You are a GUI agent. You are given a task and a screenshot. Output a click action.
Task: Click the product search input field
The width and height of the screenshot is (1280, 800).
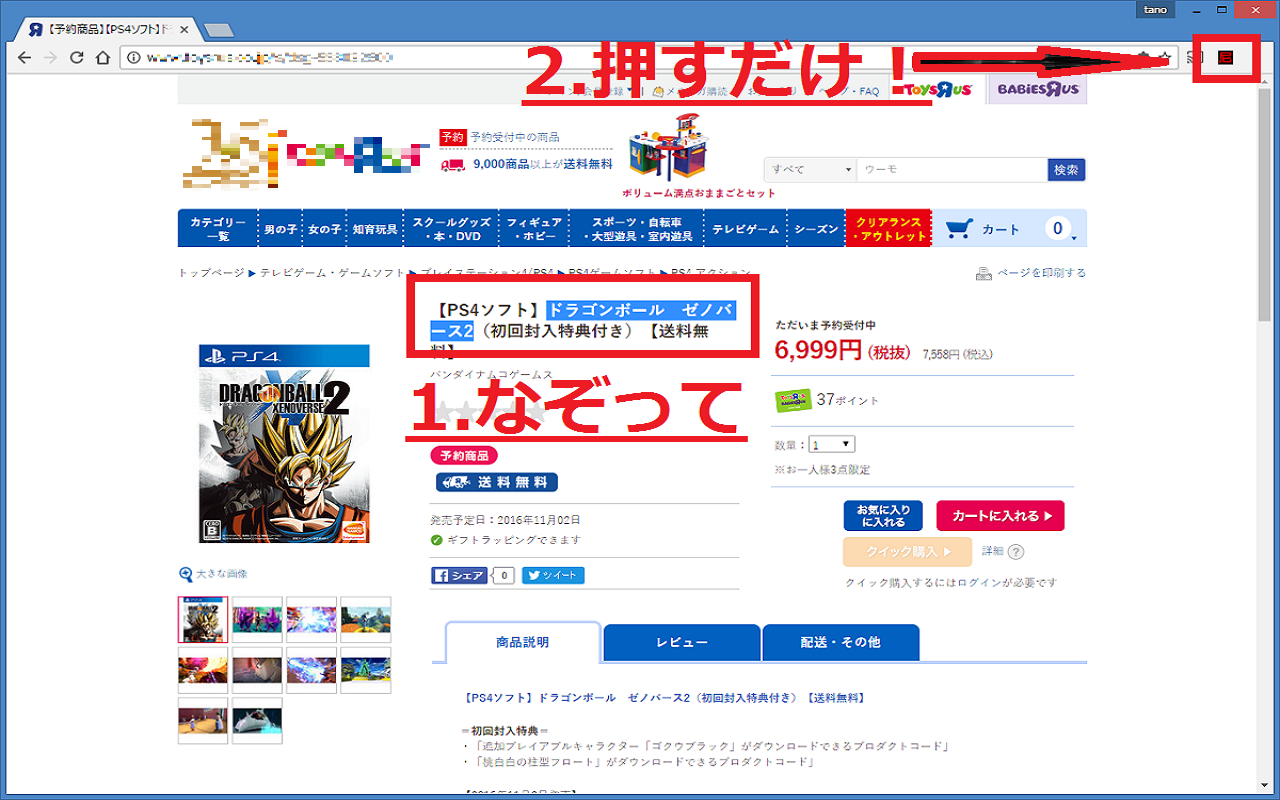(952, 170)
